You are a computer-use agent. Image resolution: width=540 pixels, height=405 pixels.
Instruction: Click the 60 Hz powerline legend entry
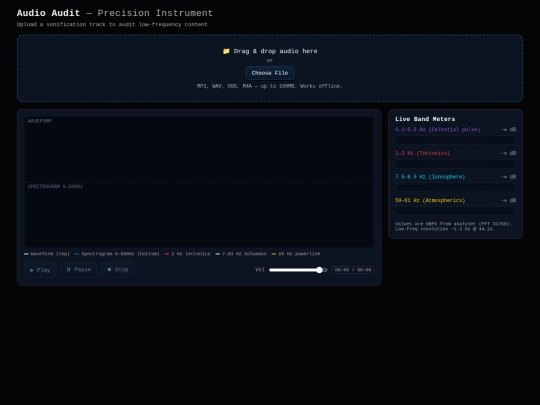coord(296,254)
